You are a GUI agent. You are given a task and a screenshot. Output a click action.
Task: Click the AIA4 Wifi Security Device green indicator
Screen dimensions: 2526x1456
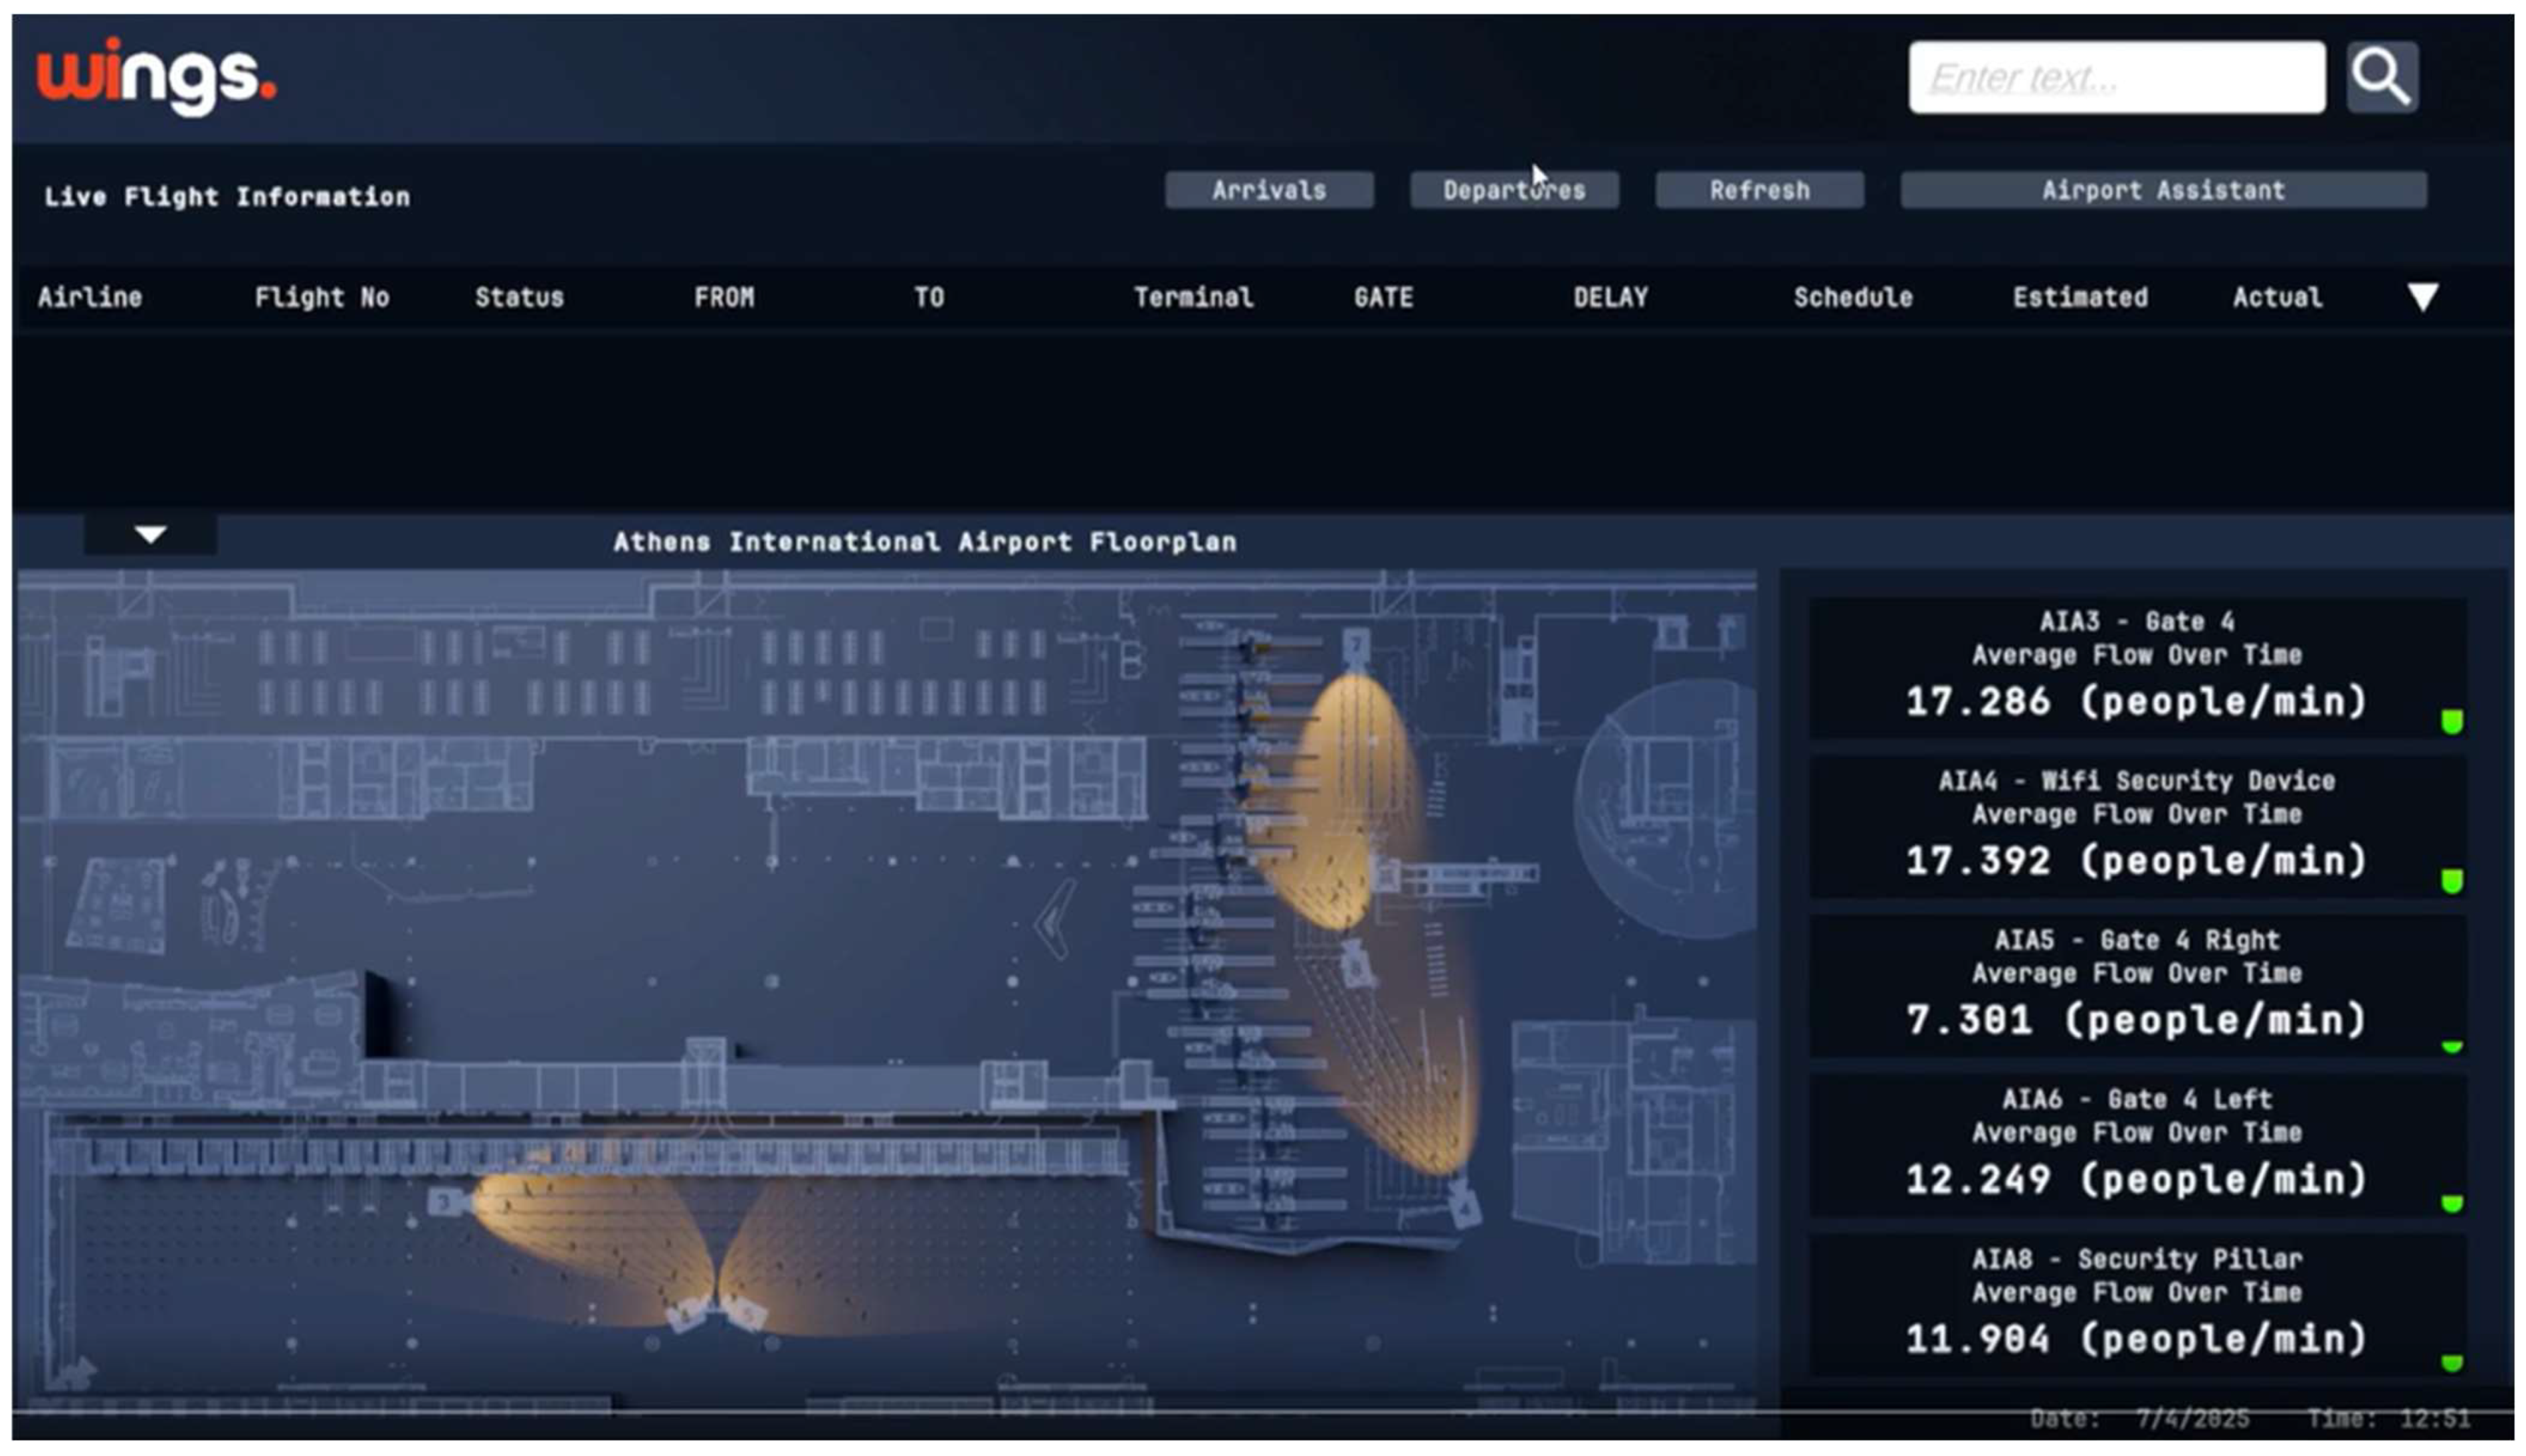click(2451, 880)
